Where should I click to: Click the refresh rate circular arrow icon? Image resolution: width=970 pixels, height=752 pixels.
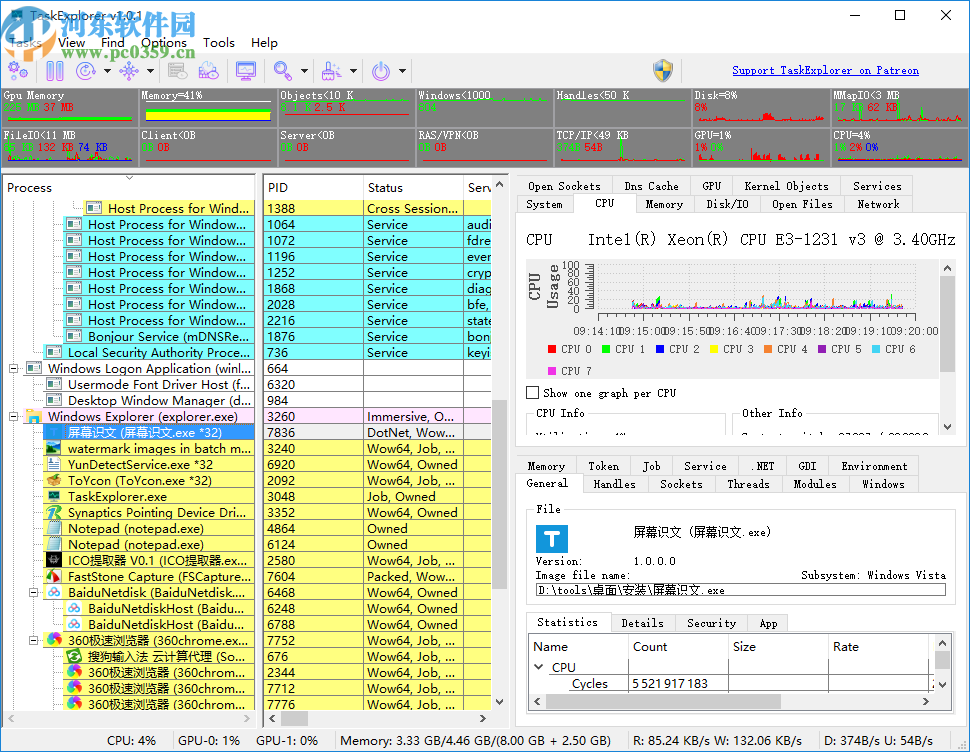coord(86,71)
